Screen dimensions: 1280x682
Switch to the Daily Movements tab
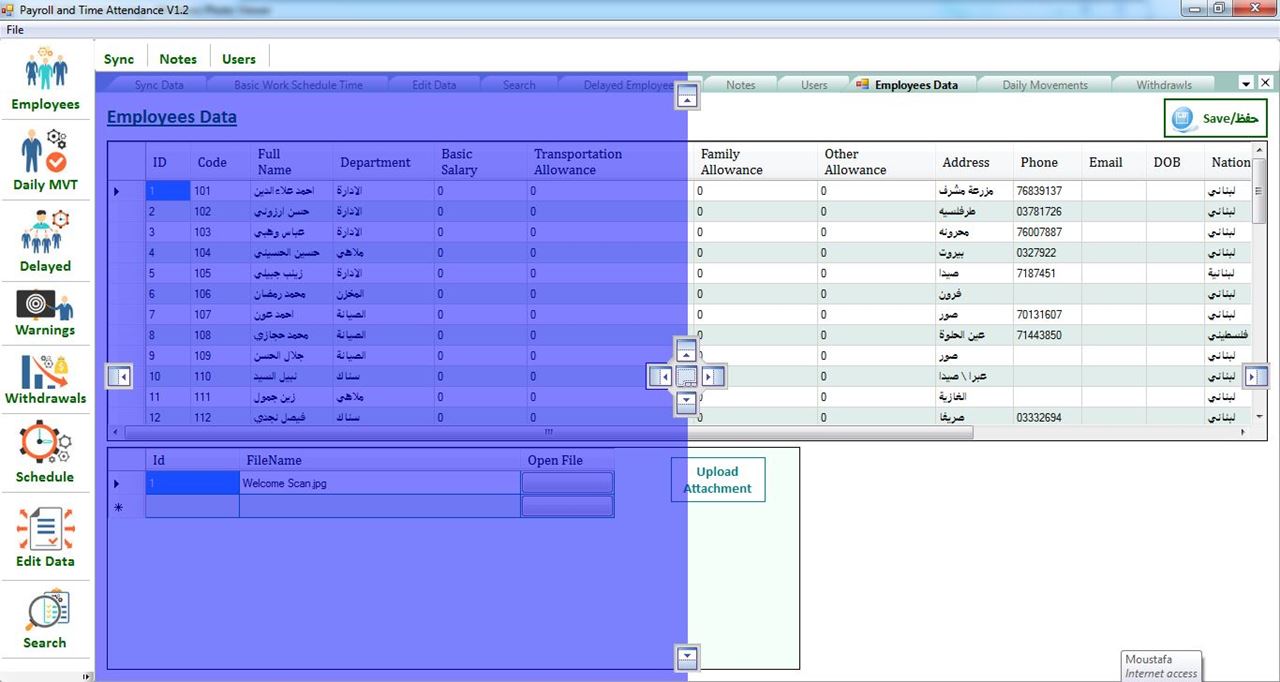1045,85
